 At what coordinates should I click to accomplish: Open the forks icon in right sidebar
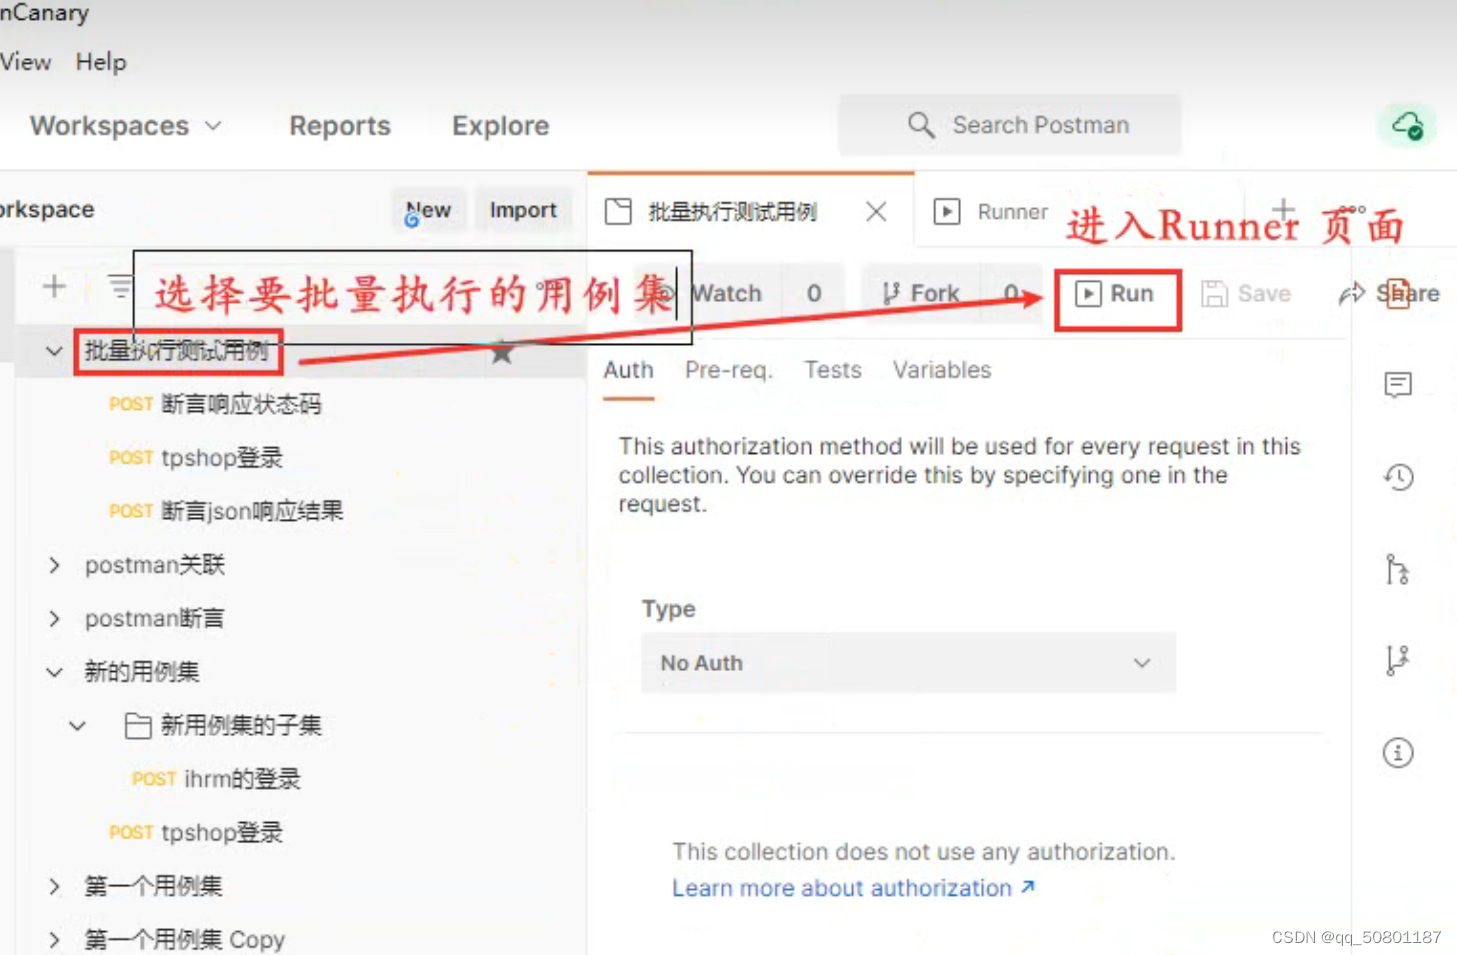tap(1397, 660)
